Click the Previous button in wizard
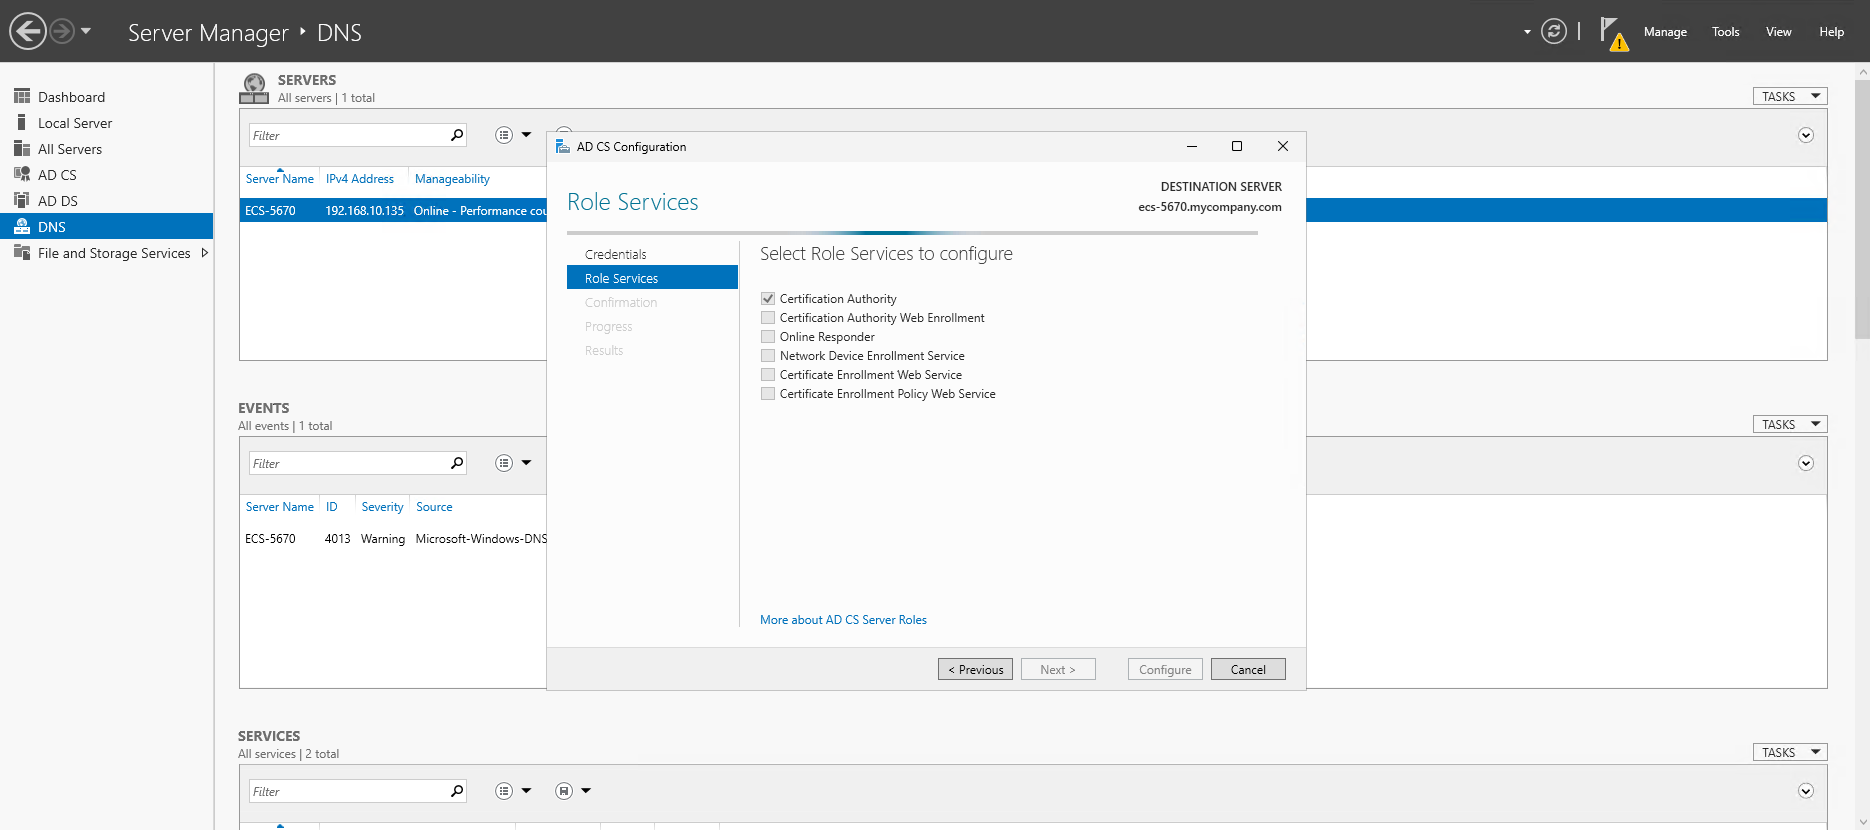 [x=975, y=670]
